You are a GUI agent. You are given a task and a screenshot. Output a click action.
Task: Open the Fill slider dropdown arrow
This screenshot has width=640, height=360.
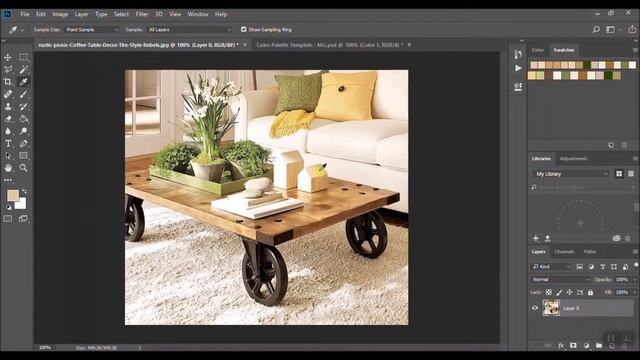[634, 292]
